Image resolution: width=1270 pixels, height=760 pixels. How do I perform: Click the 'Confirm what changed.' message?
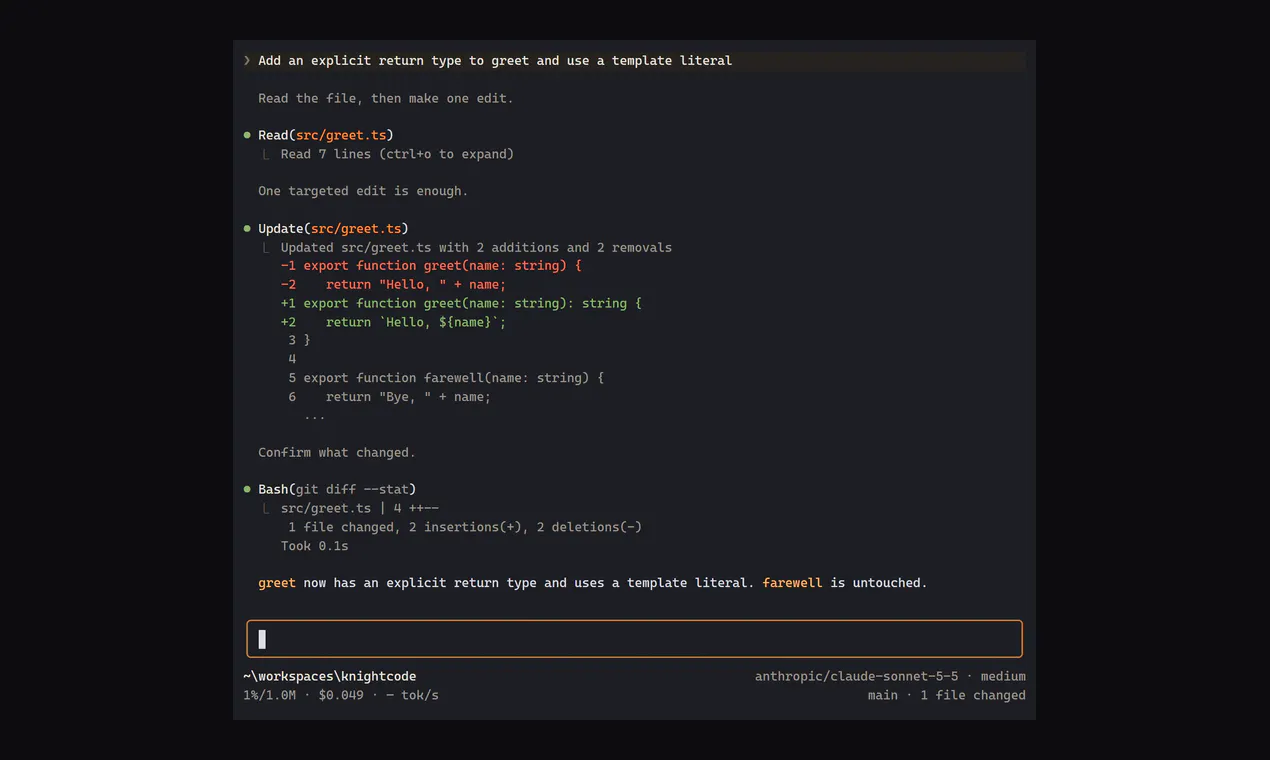pyautogui.click(x=337, y=453)
